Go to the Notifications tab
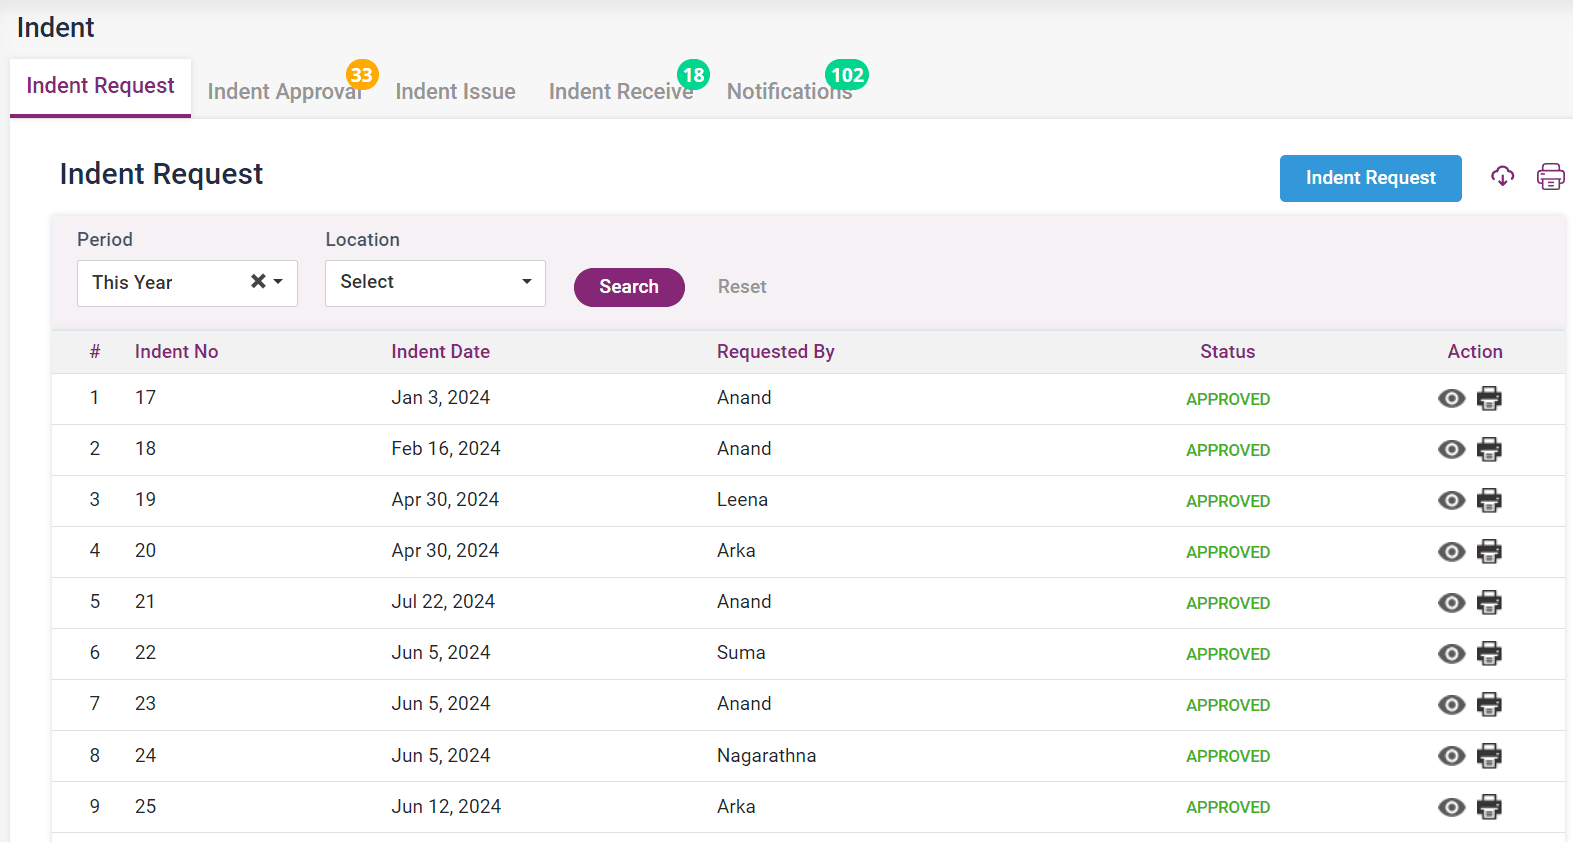The image size is (1573, 842). pyautogui.click(x=789, y=92)
